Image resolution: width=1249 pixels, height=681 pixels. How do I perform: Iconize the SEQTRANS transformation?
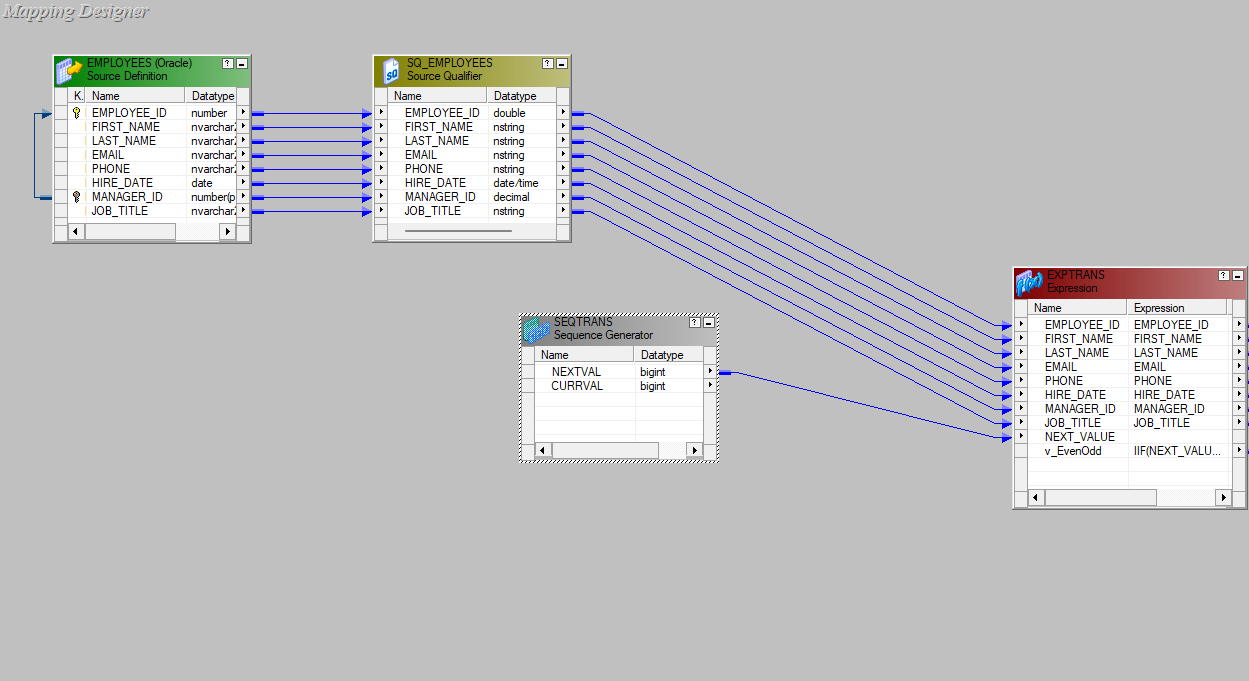coord(709,323)
